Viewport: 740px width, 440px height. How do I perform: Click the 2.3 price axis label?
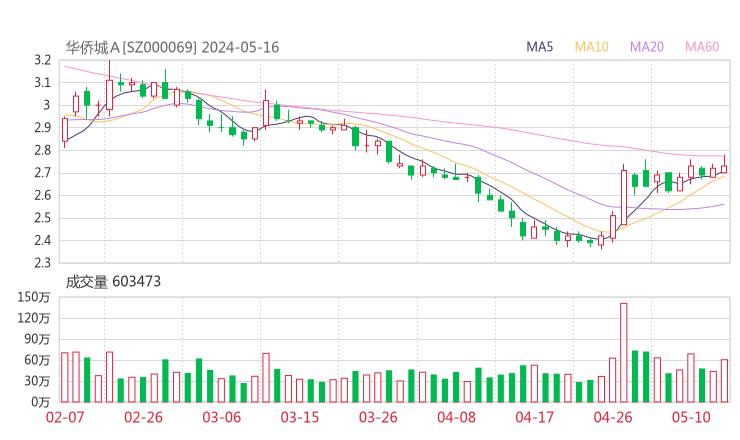point(42,263)
